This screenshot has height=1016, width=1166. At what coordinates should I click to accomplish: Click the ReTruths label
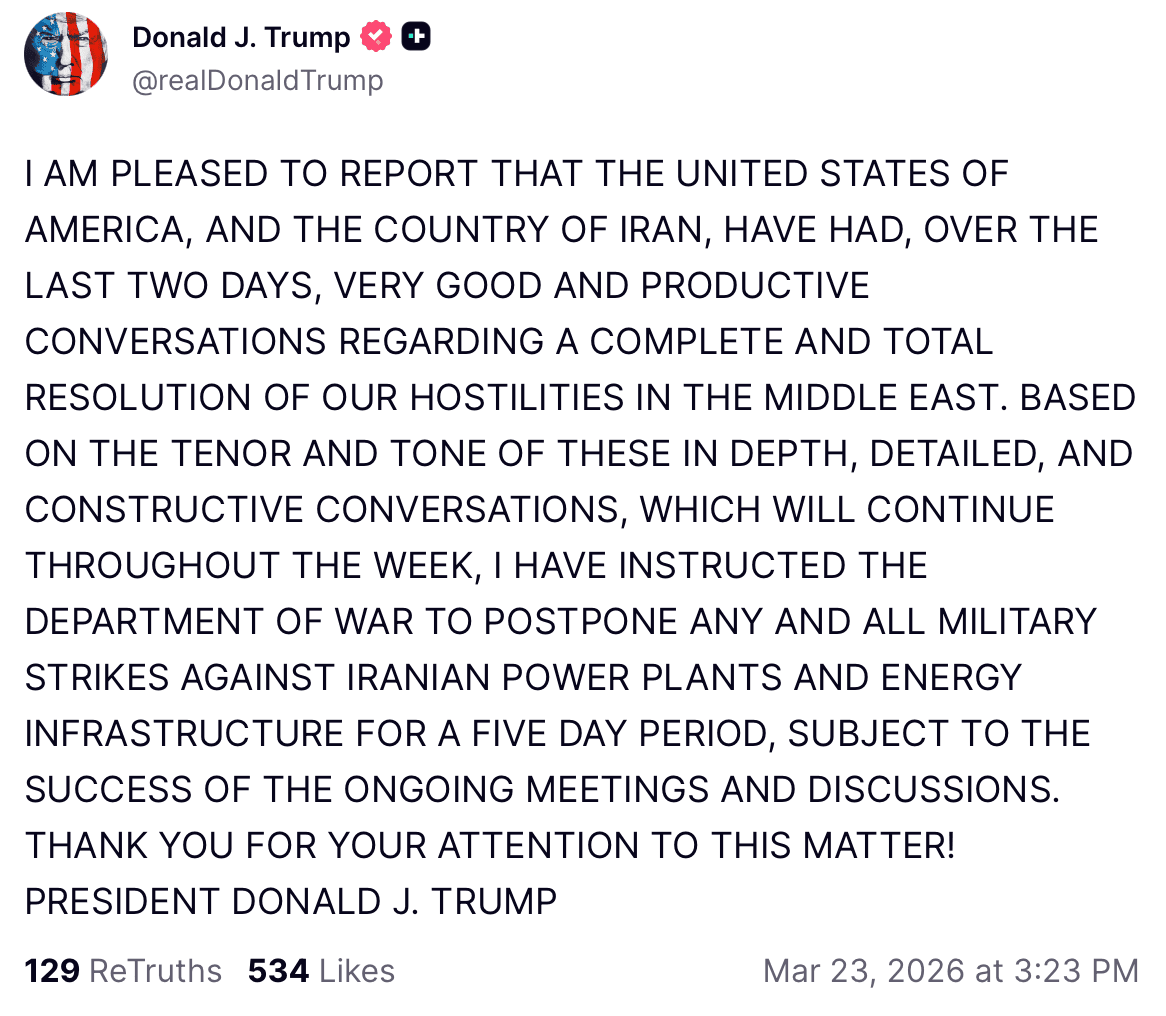(155, 970)
